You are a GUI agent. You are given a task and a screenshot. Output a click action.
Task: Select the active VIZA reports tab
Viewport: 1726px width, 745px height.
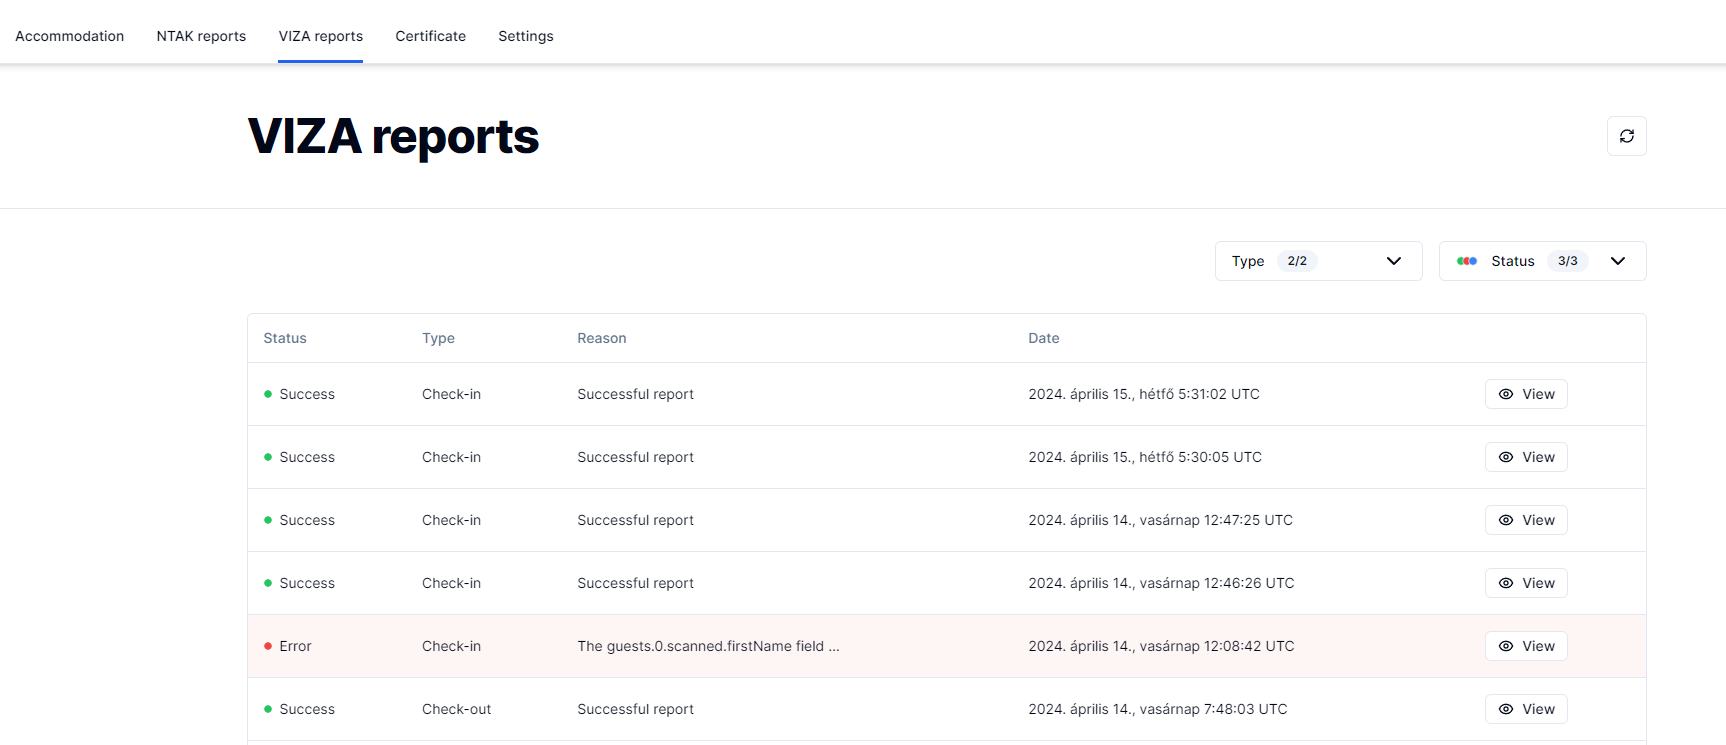click(x=320, y=36)
